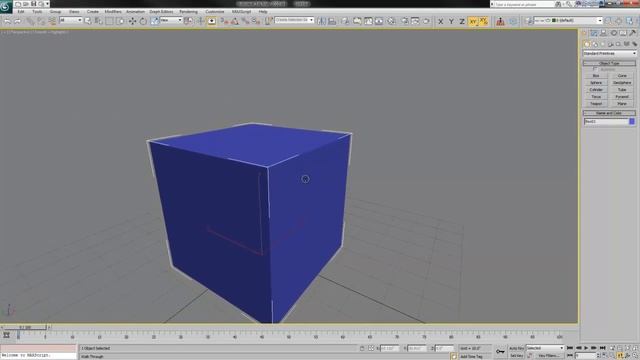Open the Motion command panel tab

pyautogui.click(x=613, y=33)
